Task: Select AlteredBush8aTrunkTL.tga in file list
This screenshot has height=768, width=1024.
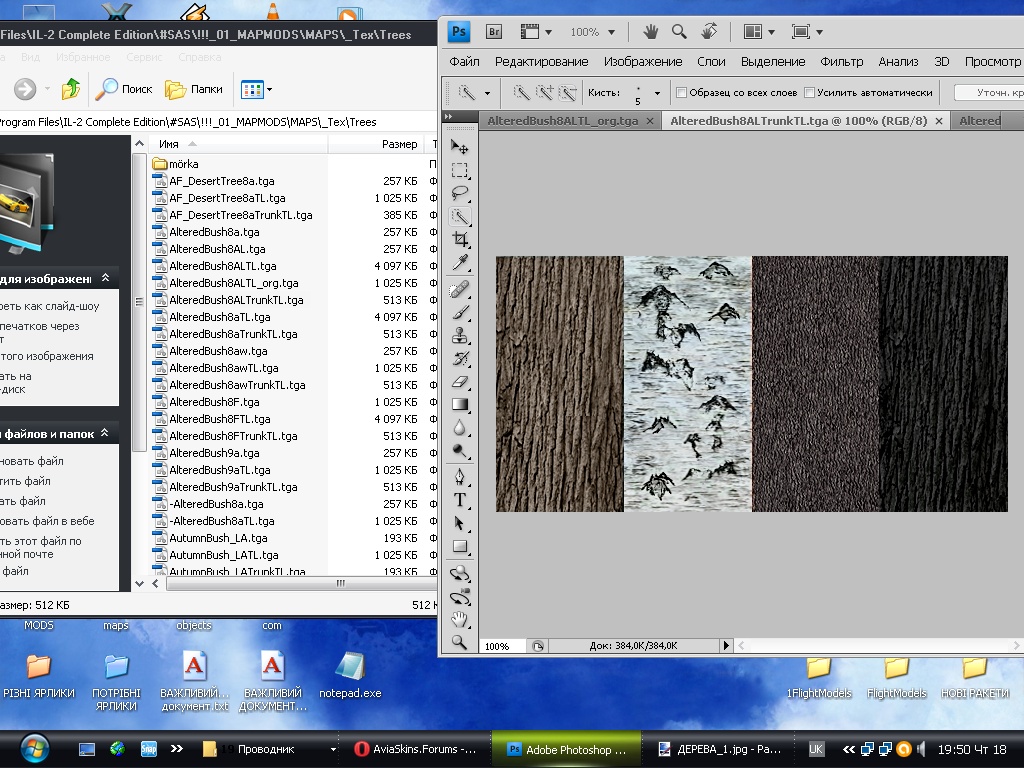Action: pos(233,334)
